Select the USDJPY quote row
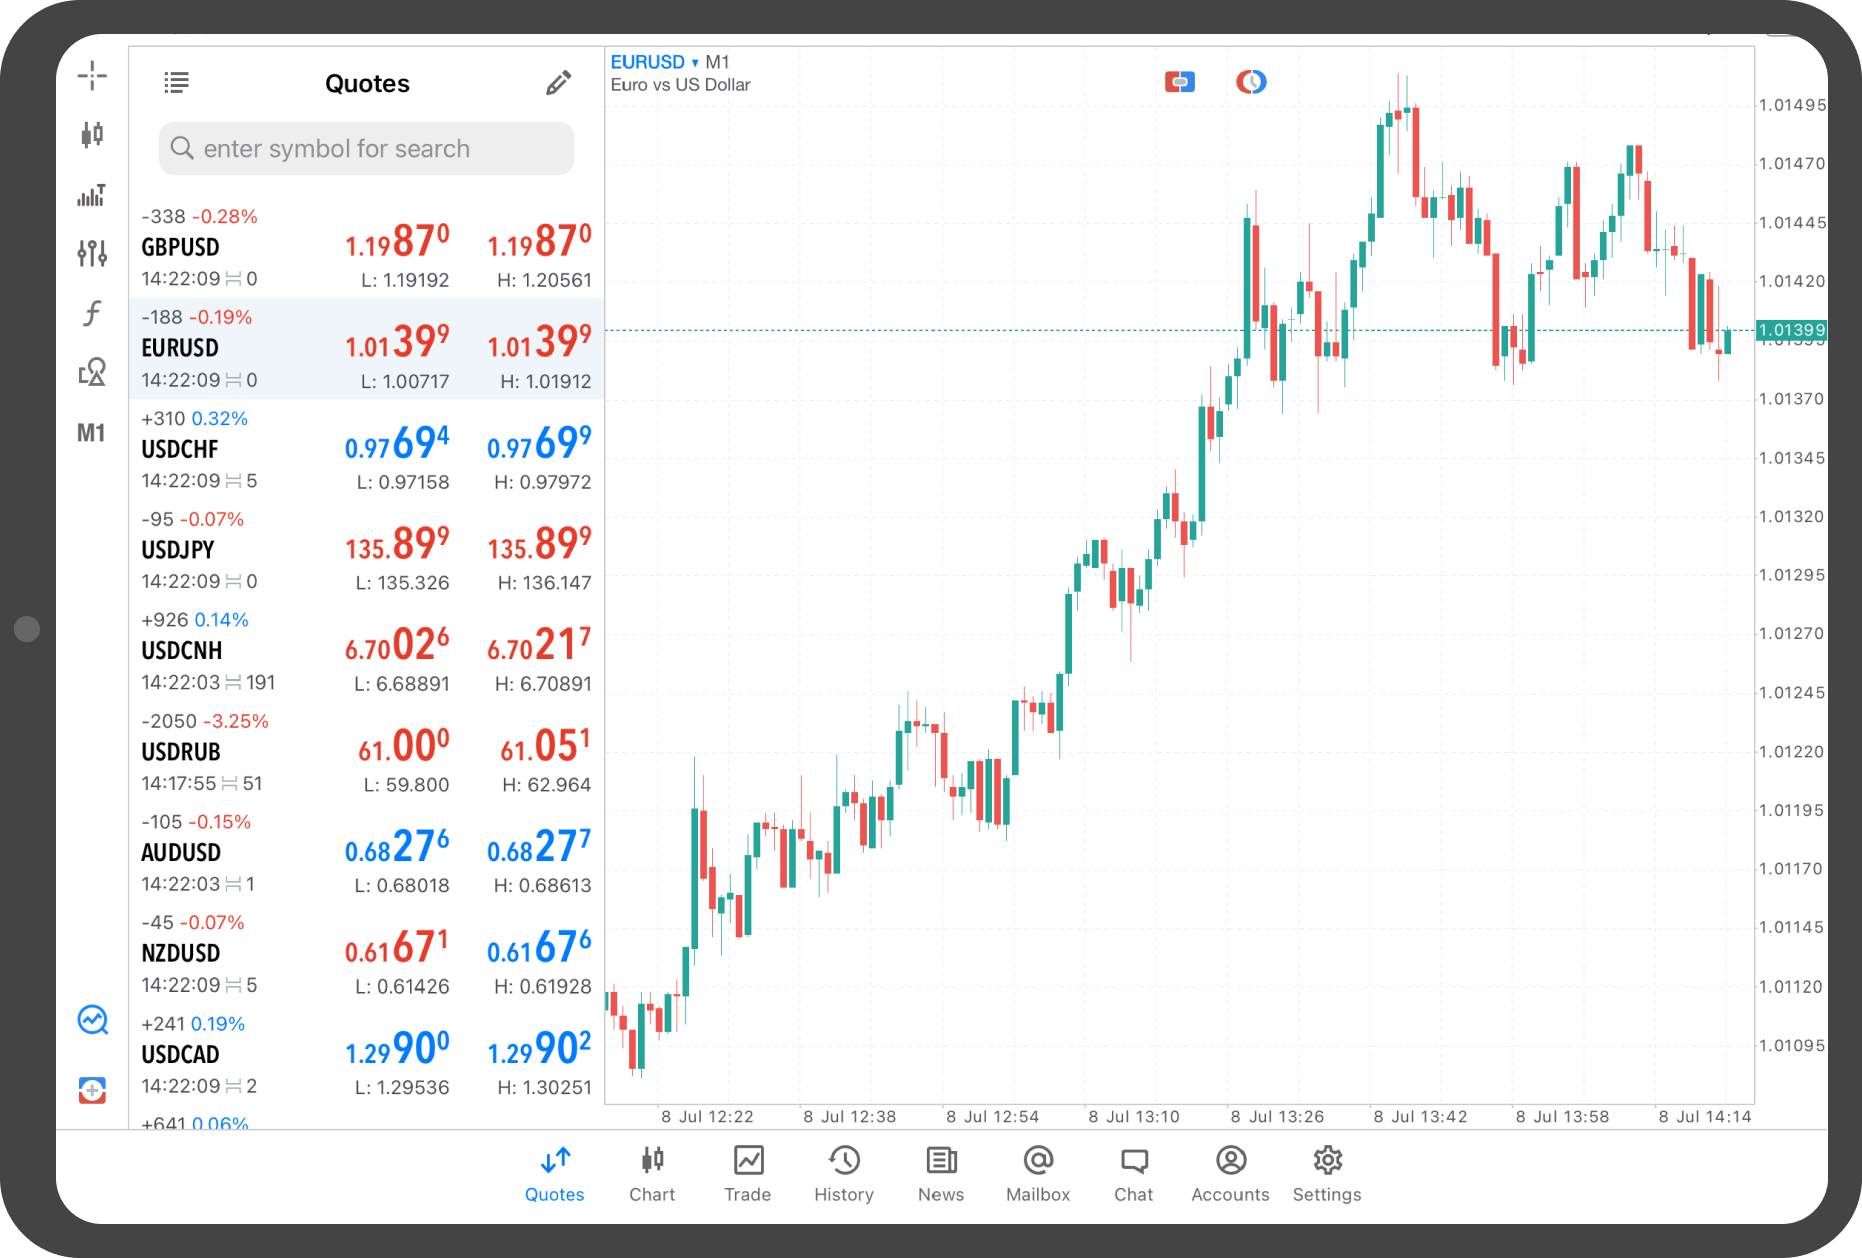The height and width of the screenshot is (1258, 1862). 366,551
